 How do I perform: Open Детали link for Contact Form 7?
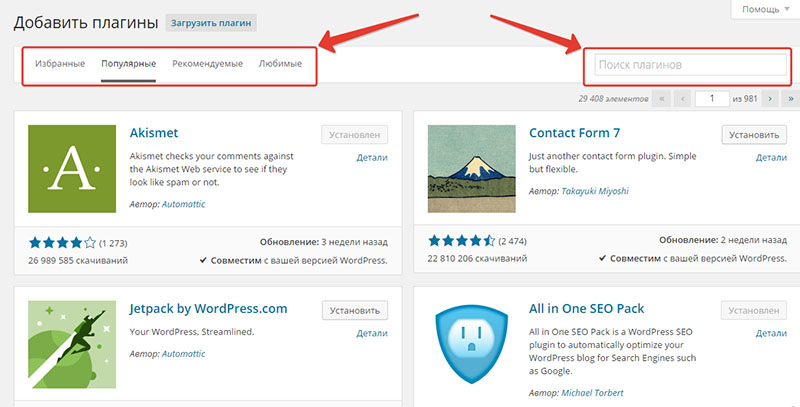[771, 158]
